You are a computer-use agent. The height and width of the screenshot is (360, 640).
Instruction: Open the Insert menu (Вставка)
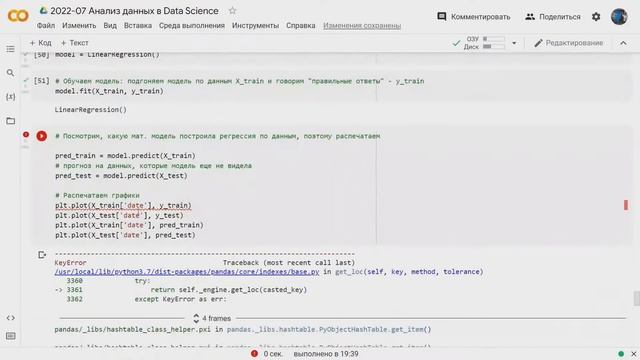138,25
